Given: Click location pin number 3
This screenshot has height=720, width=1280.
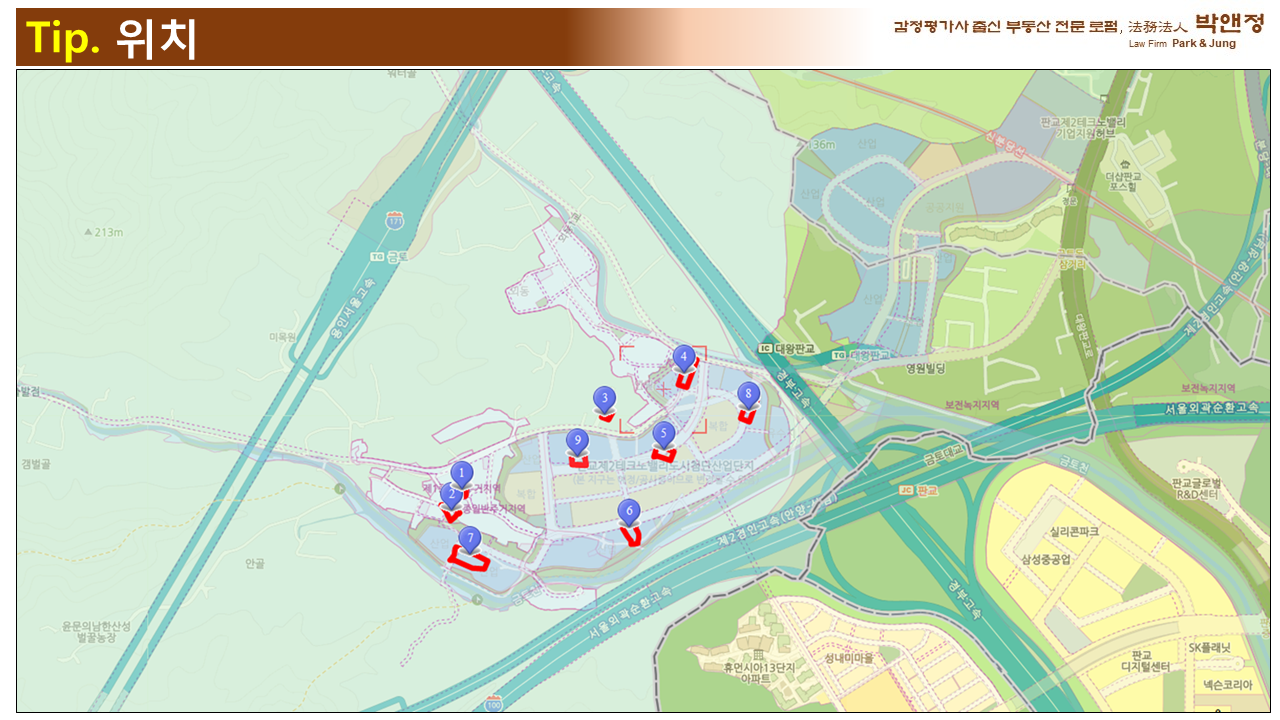Looking at the screenshot, I should tap(604, 399).
